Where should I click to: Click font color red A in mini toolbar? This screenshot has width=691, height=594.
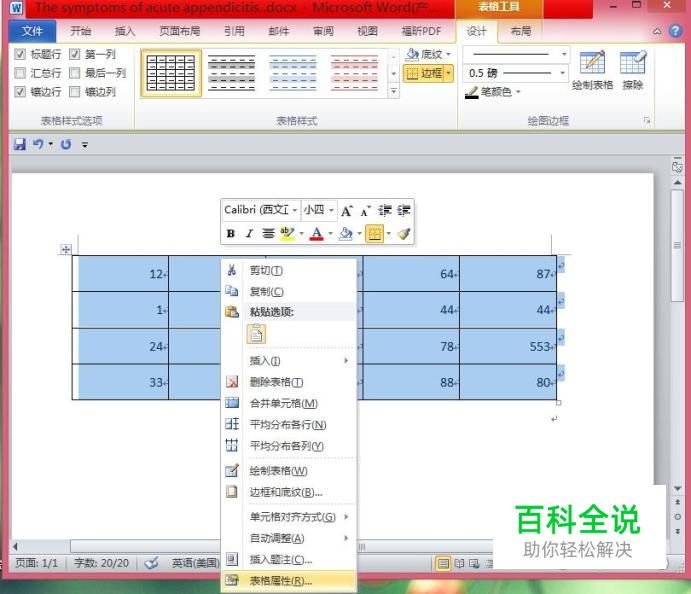point(316,234)
